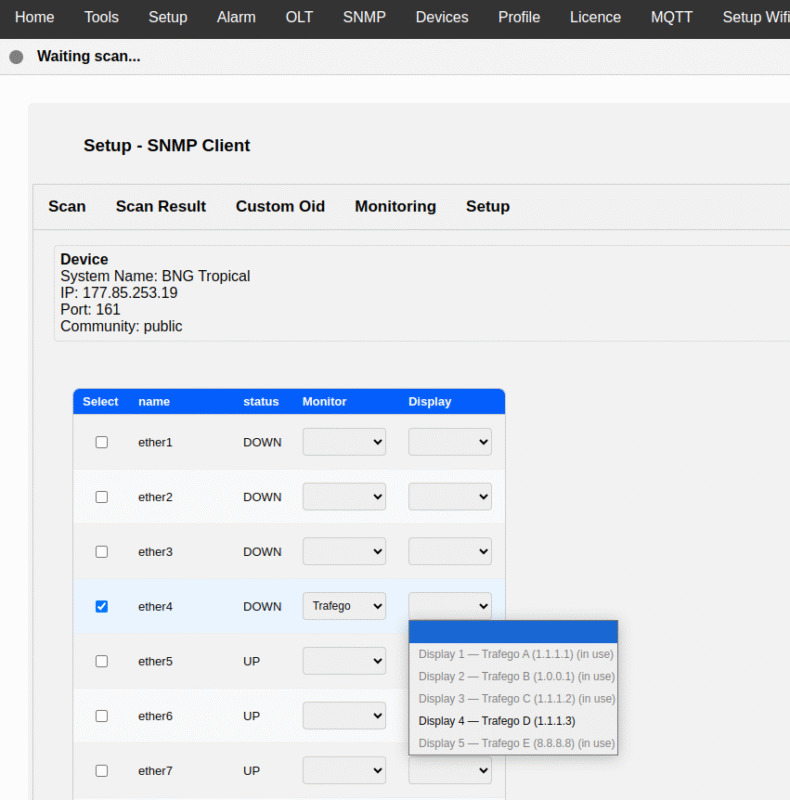Image resolution: width=790 pixels, height=800 pixels.
Task: Click the Scan tab
Action: coord(67,206)
